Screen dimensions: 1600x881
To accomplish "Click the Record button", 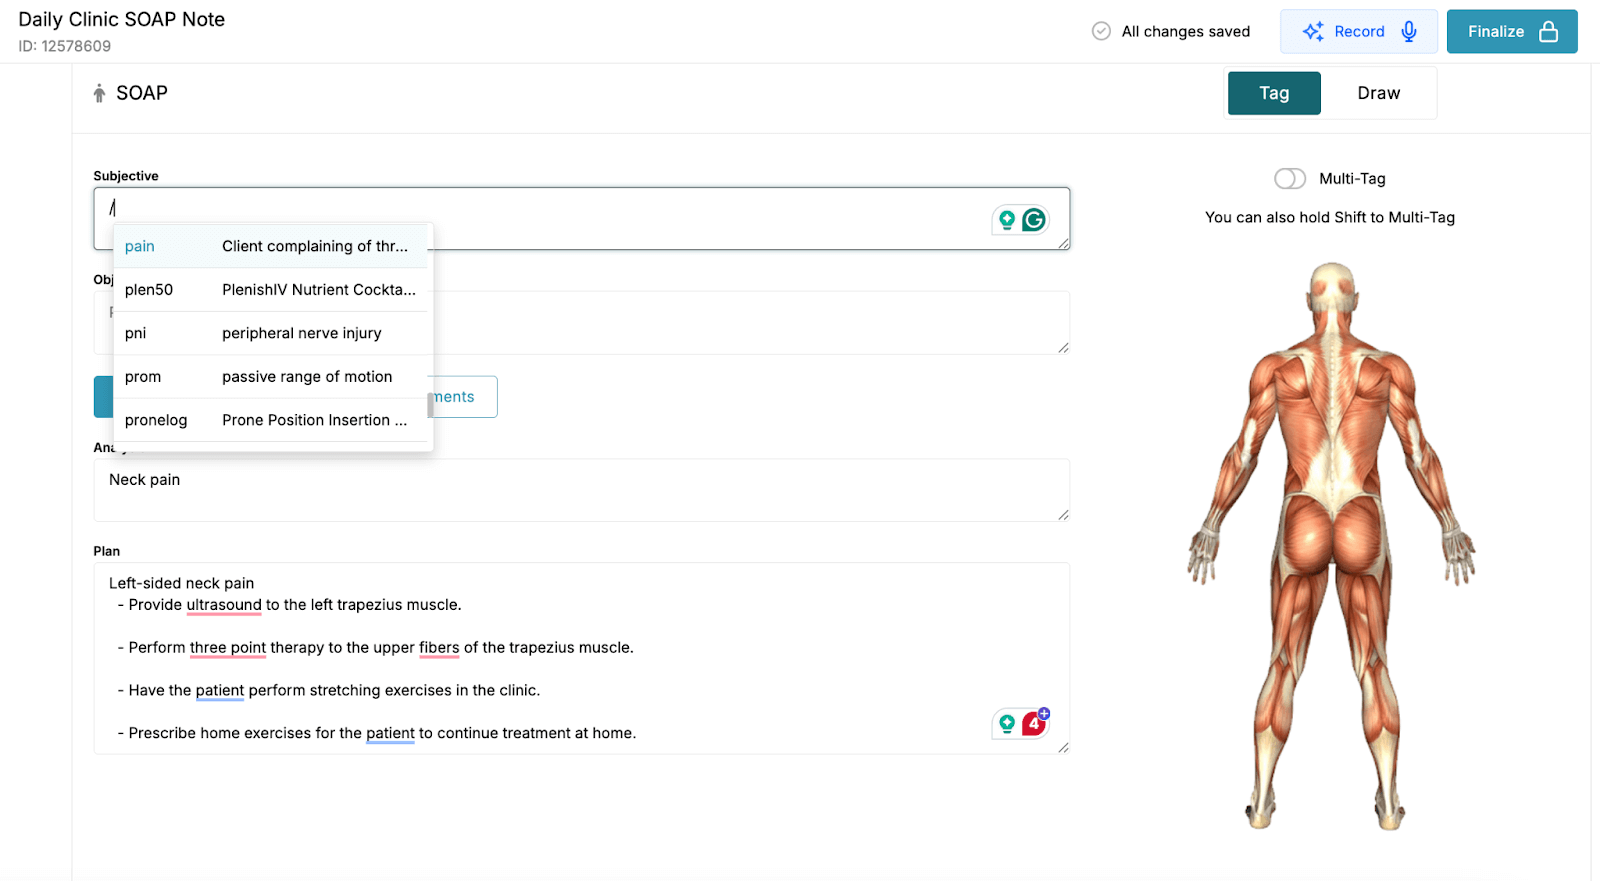I will [1359, 32].
